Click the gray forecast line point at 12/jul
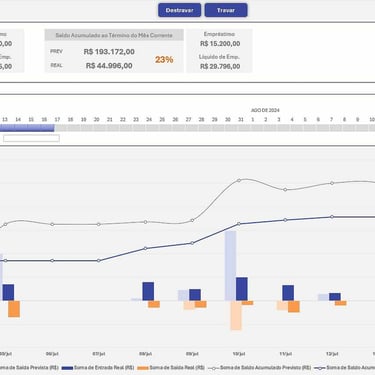The width and height of the screenshot is (375, 375). (x=332, y=183)
